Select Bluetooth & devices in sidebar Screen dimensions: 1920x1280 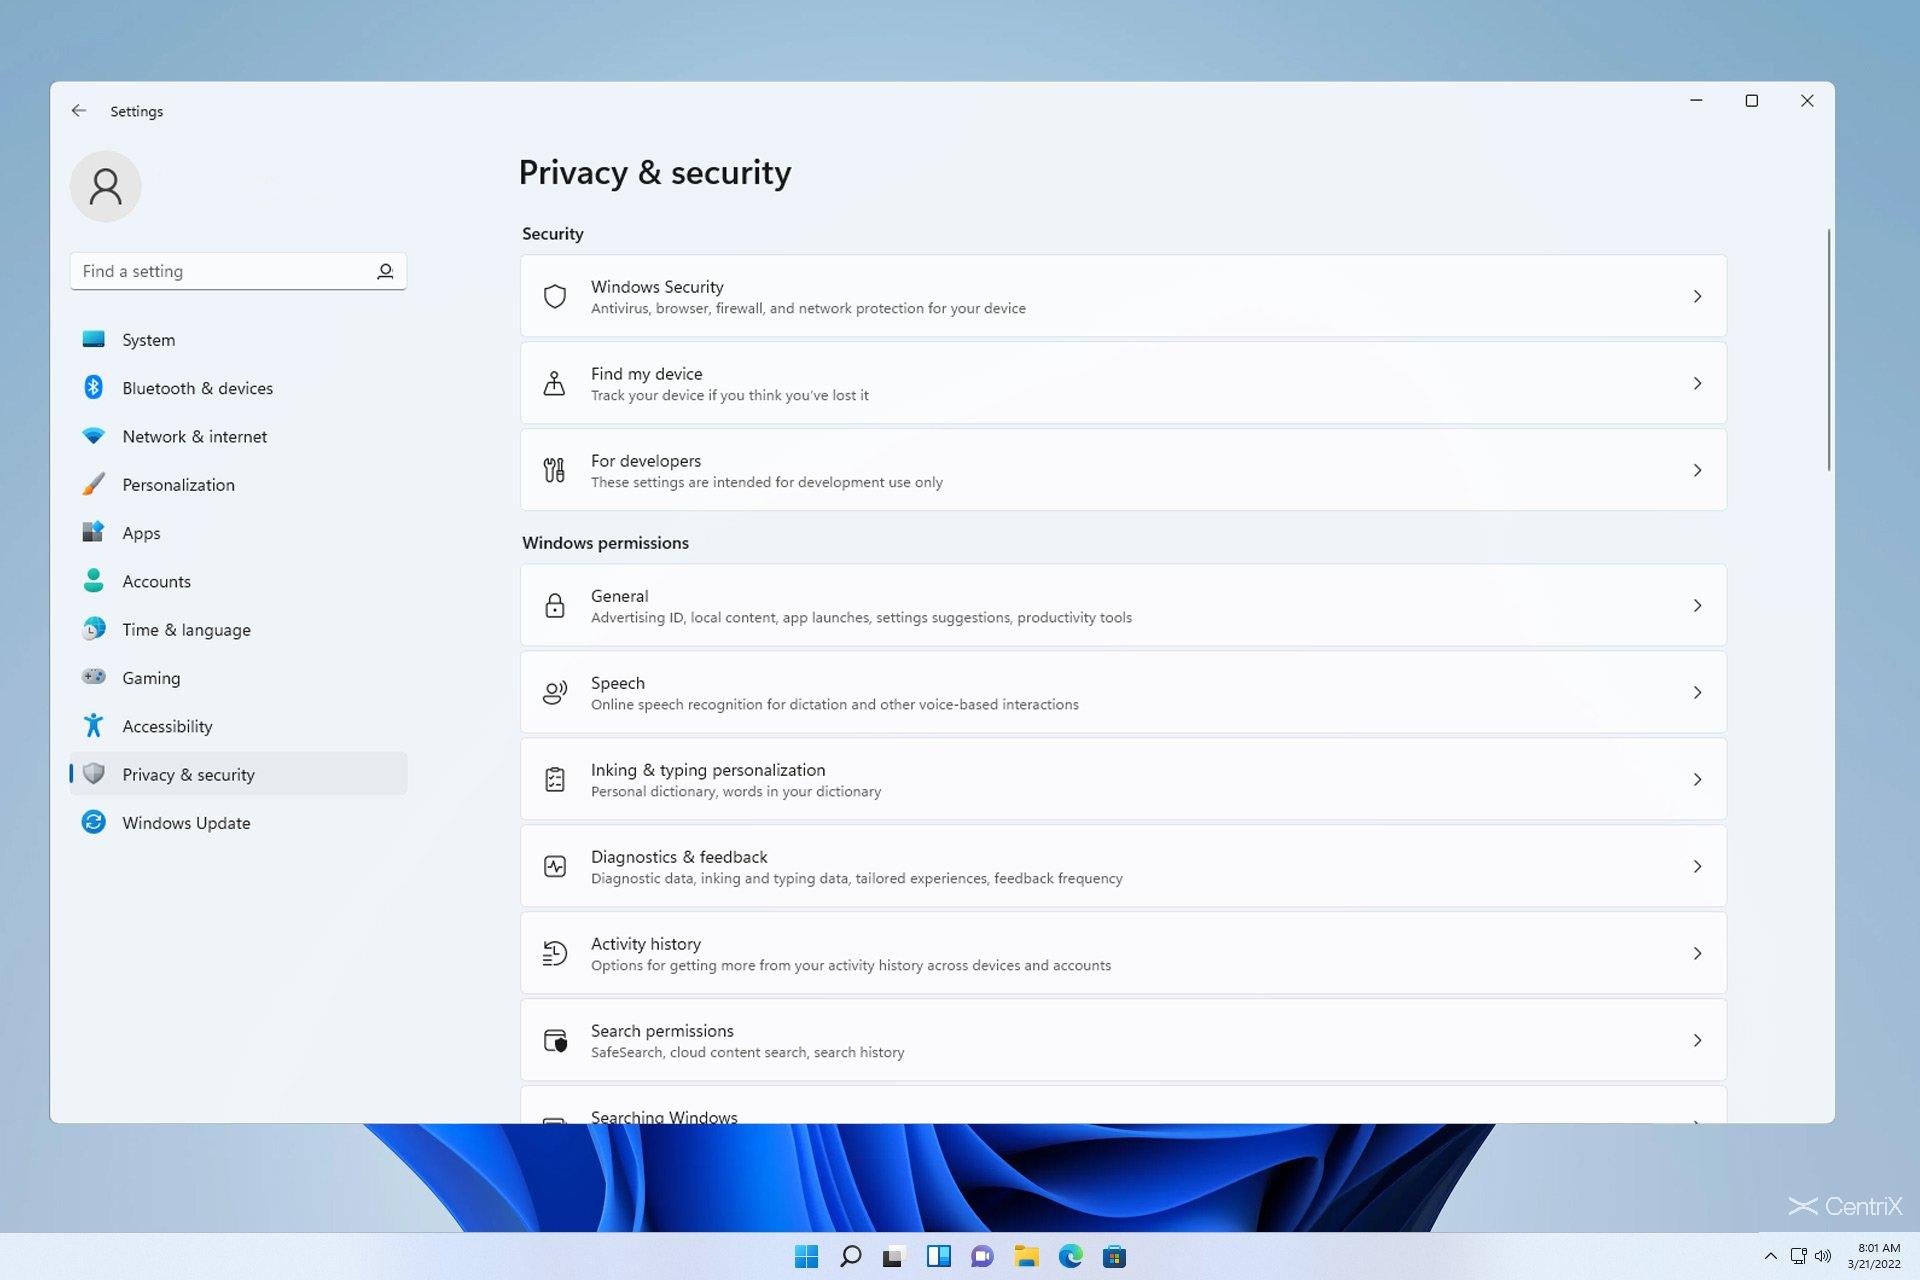coord(197,388)
